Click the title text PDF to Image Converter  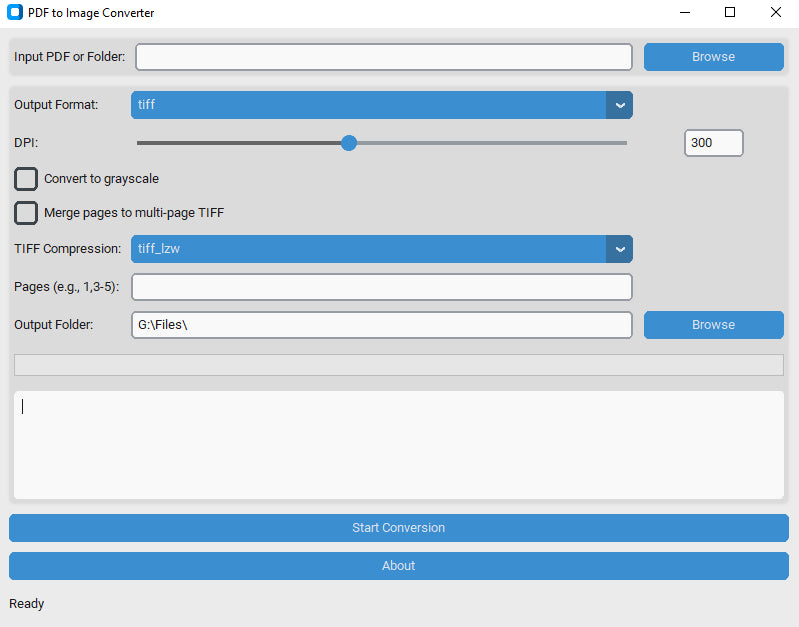tap(91, 13)
